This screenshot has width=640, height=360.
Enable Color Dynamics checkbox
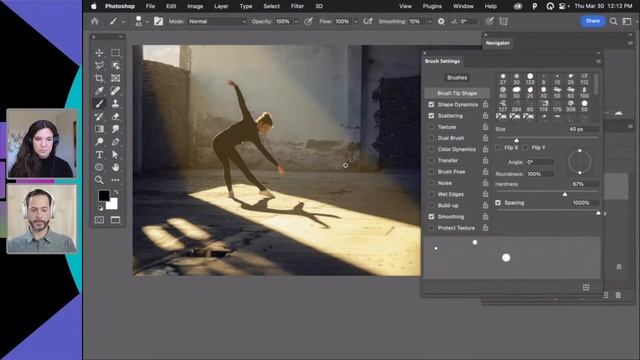coord(431,149)
